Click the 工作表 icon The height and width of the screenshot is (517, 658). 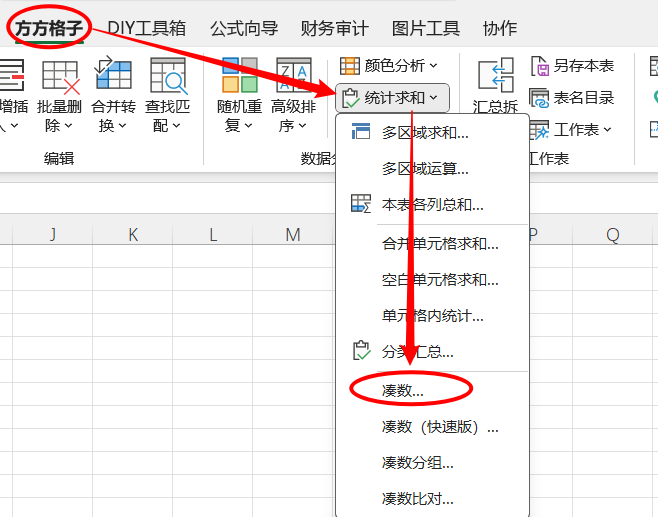coord(539,130)
